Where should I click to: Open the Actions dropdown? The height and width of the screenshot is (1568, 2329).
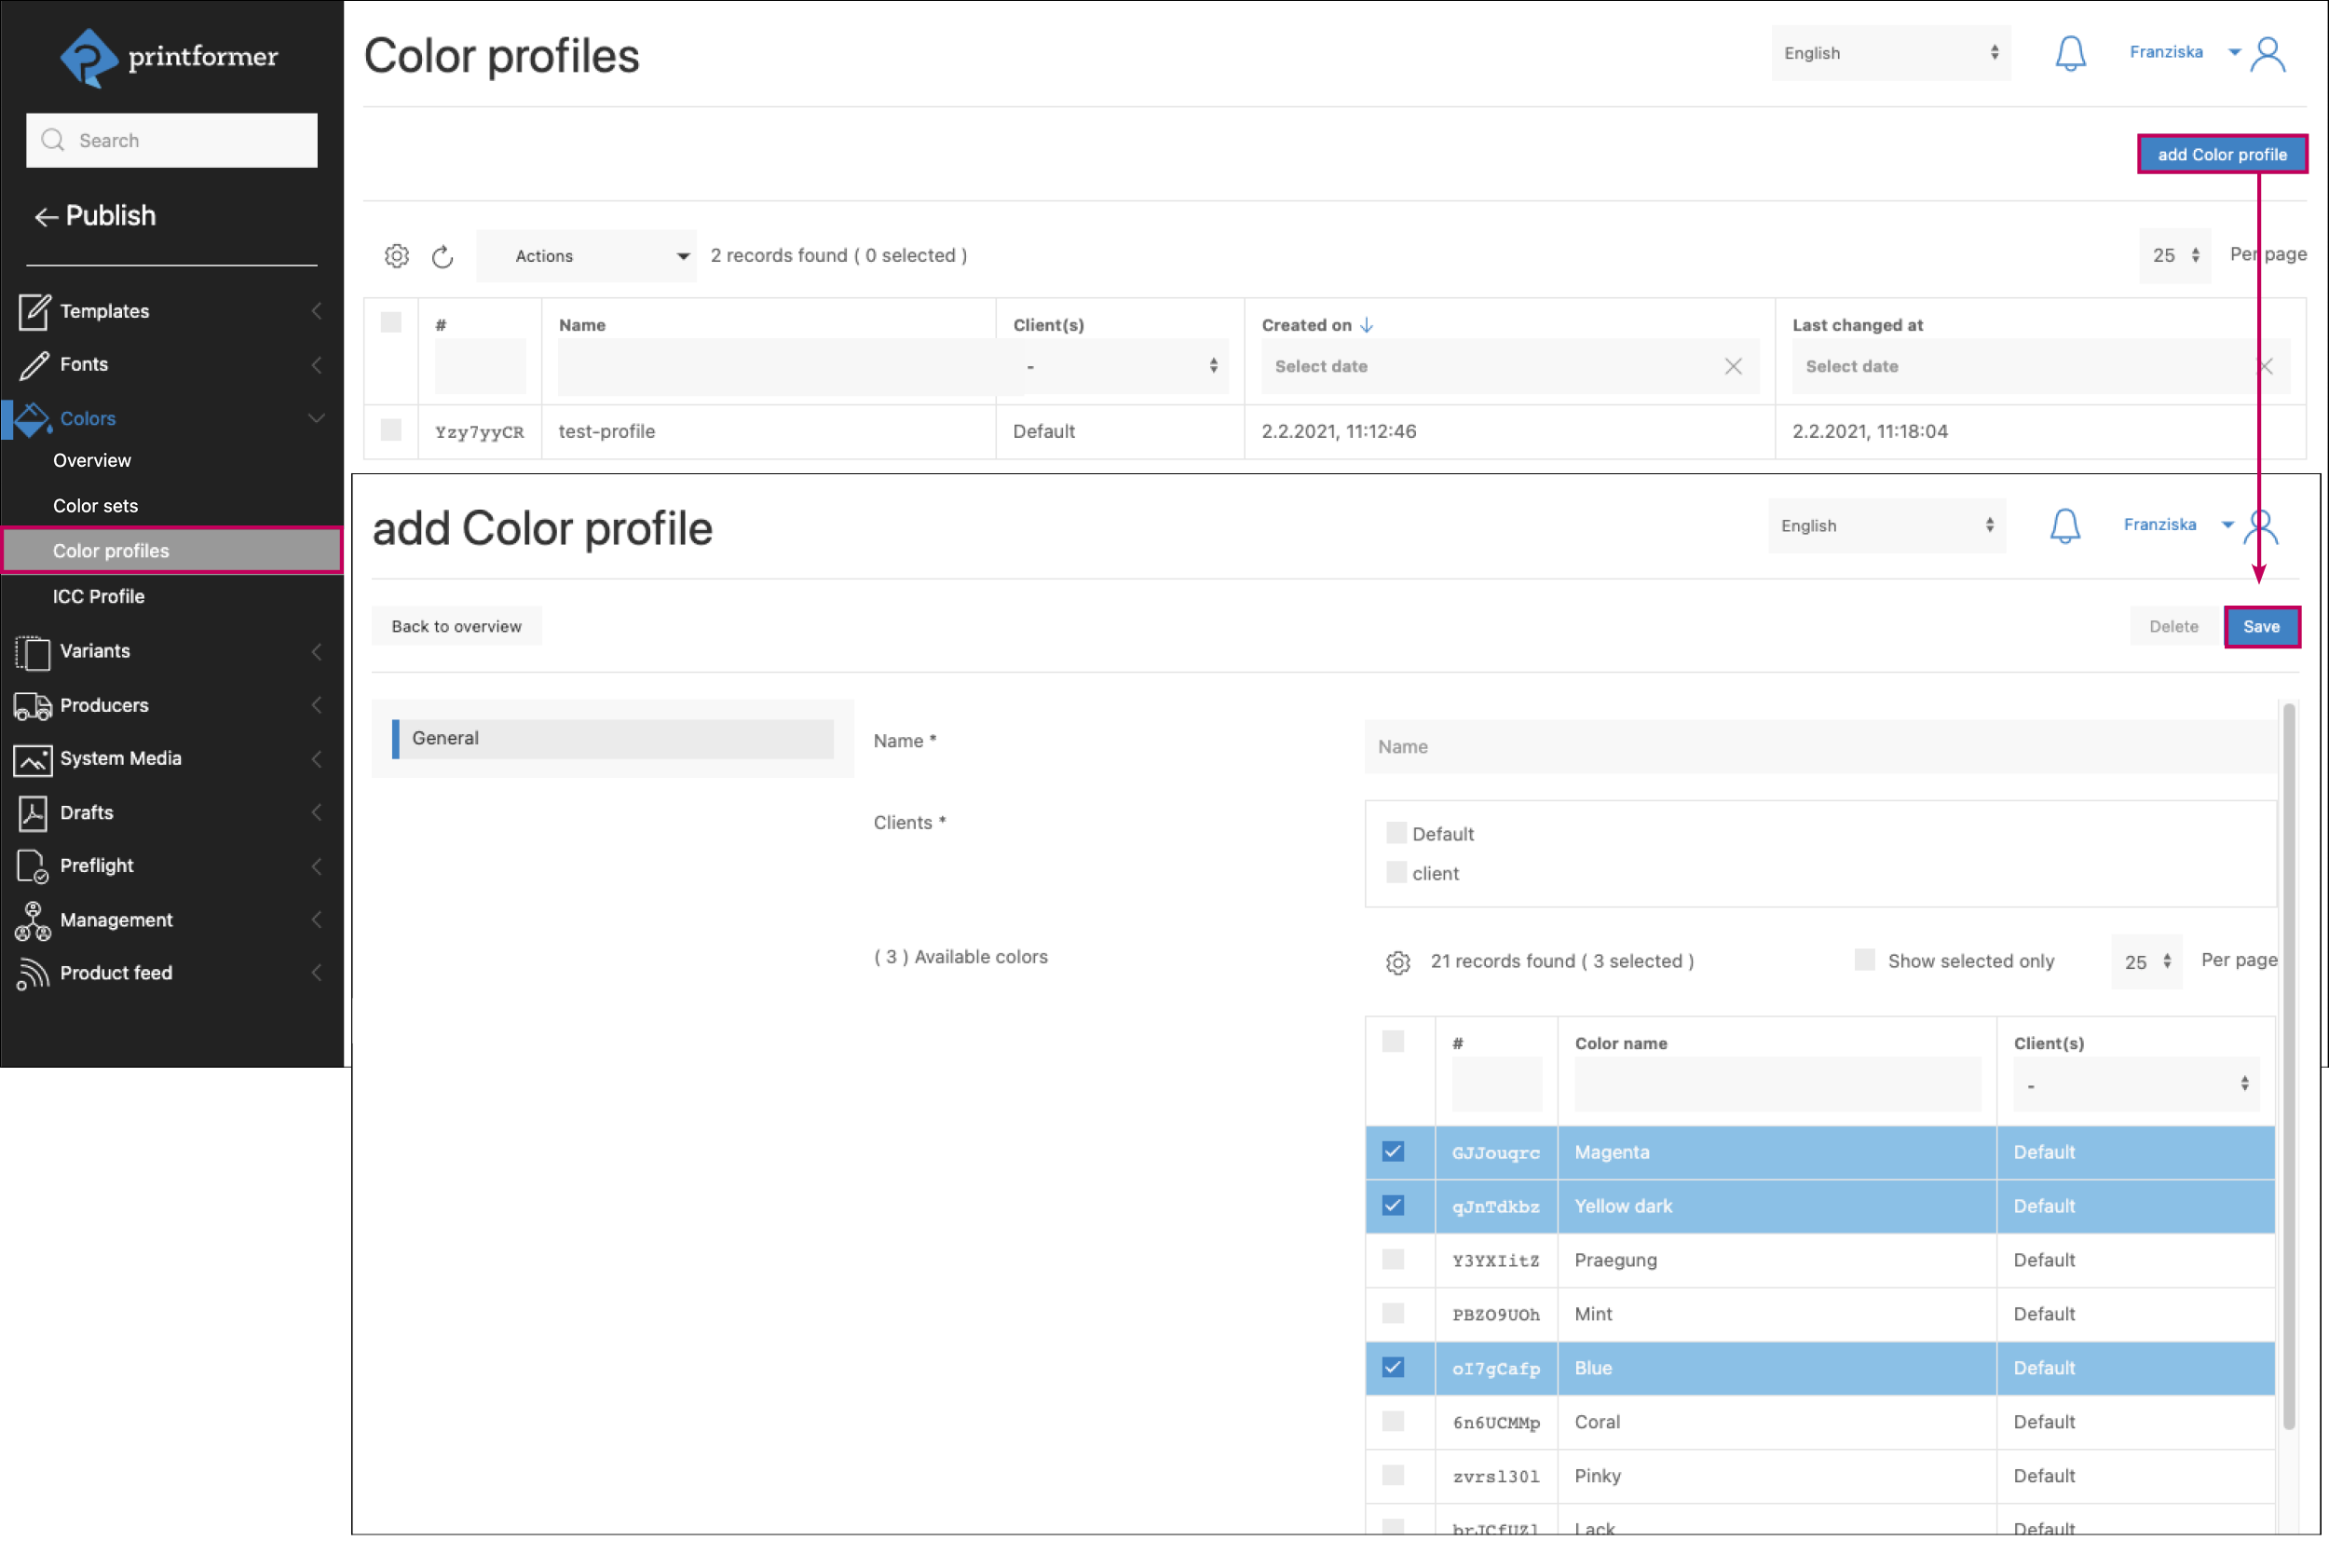586,256
